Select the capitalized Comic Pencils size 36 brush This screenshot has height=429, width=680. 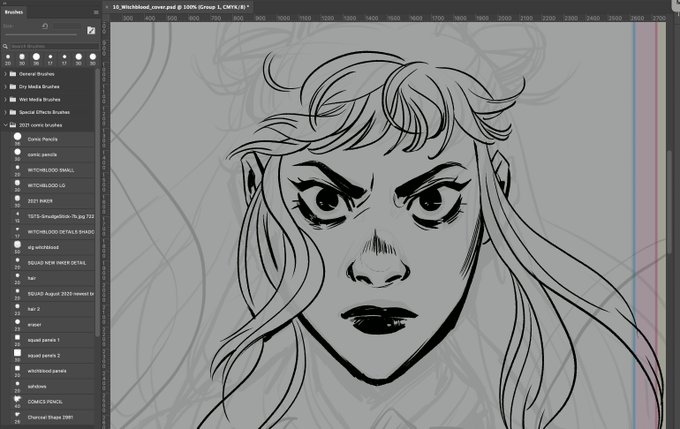pyautogui.click(x=51, y=139)
